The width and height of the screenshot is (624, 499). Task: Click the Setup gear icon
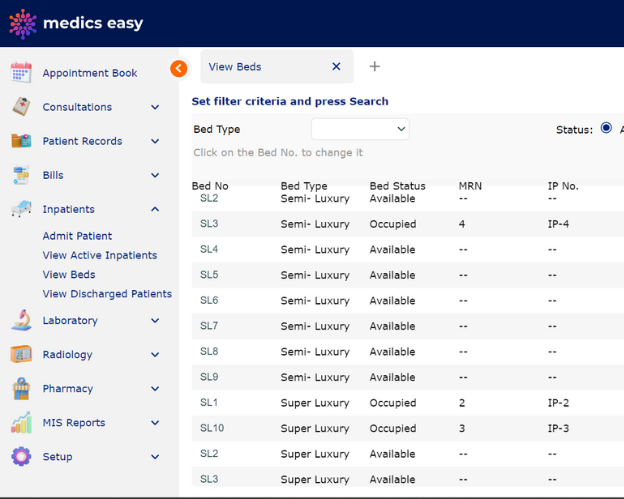21,456
